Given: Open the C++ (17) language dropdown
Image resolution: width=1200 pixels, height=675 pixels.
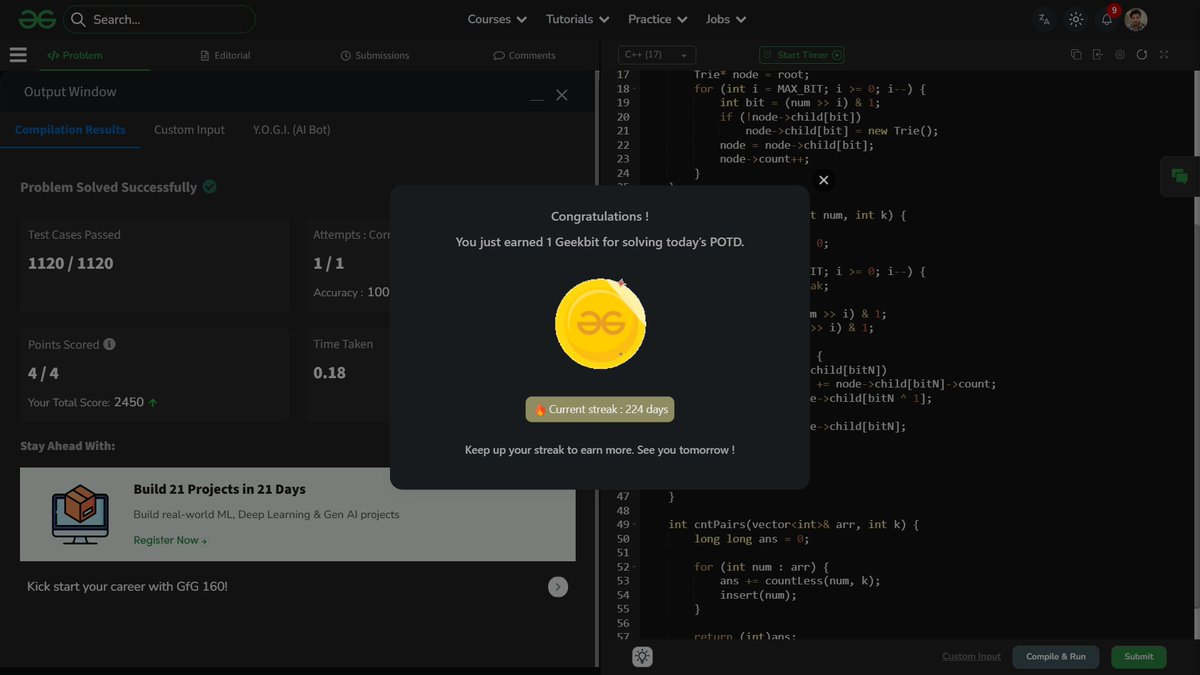Looking at the screenshot, I should (x=656, y=55).
